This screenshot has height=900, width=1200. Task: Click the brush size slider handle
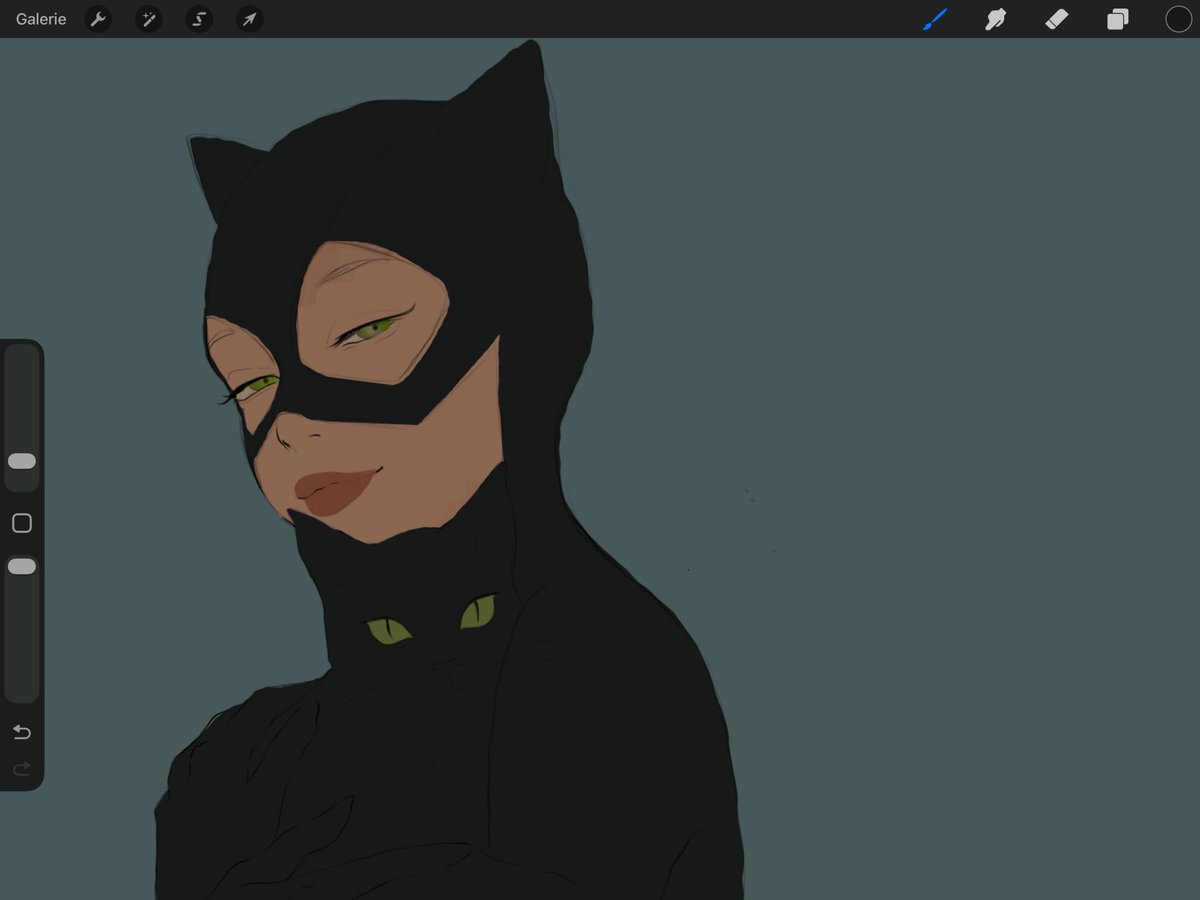point(22,461)
